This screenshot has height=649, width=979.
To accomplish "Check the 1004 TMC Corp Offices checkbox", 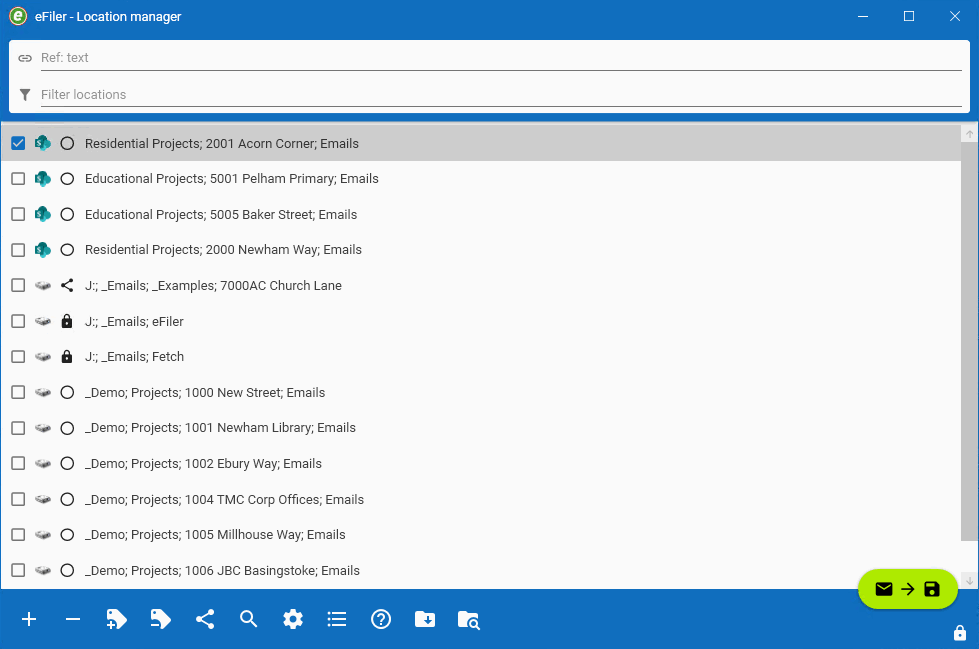I will pyautogui.click(x=18, y=499).
